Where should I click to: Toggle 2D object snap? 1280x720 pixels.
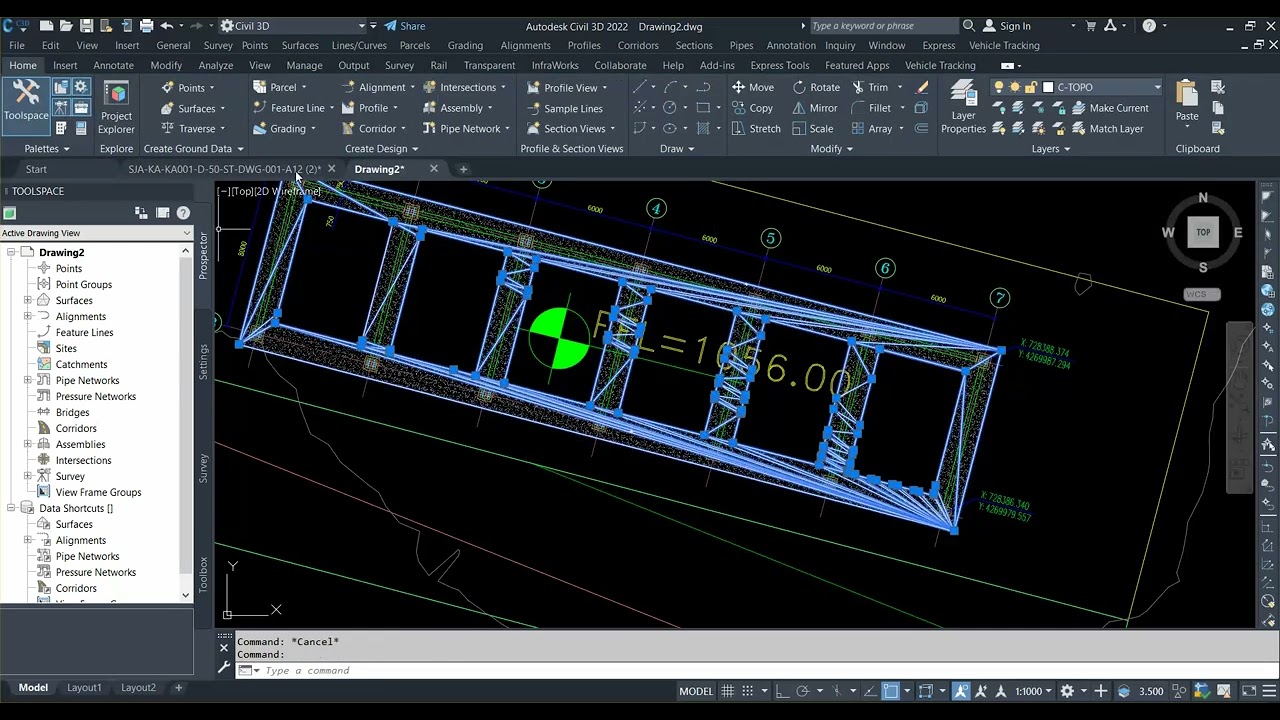point(890,691)
